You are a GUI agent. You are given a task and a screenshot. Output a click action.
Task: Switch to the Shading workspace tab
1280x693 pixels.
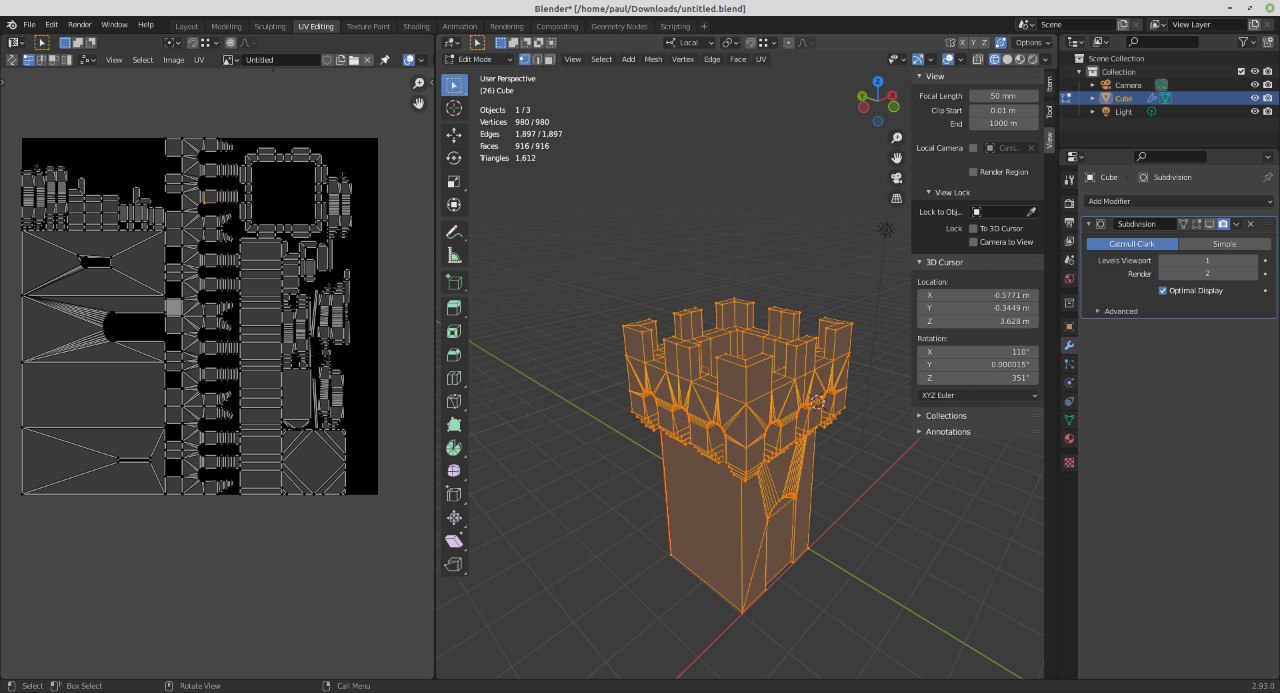pos(416,26)
